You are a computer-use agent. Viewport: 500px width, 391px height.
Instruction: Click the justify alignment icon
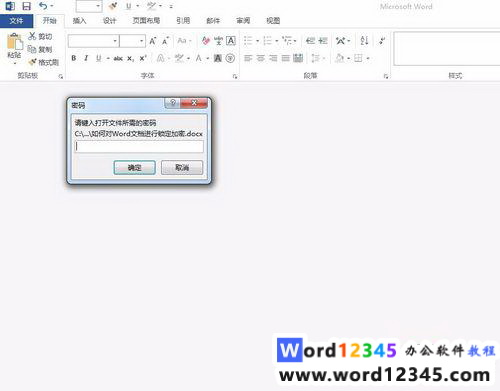286,58
